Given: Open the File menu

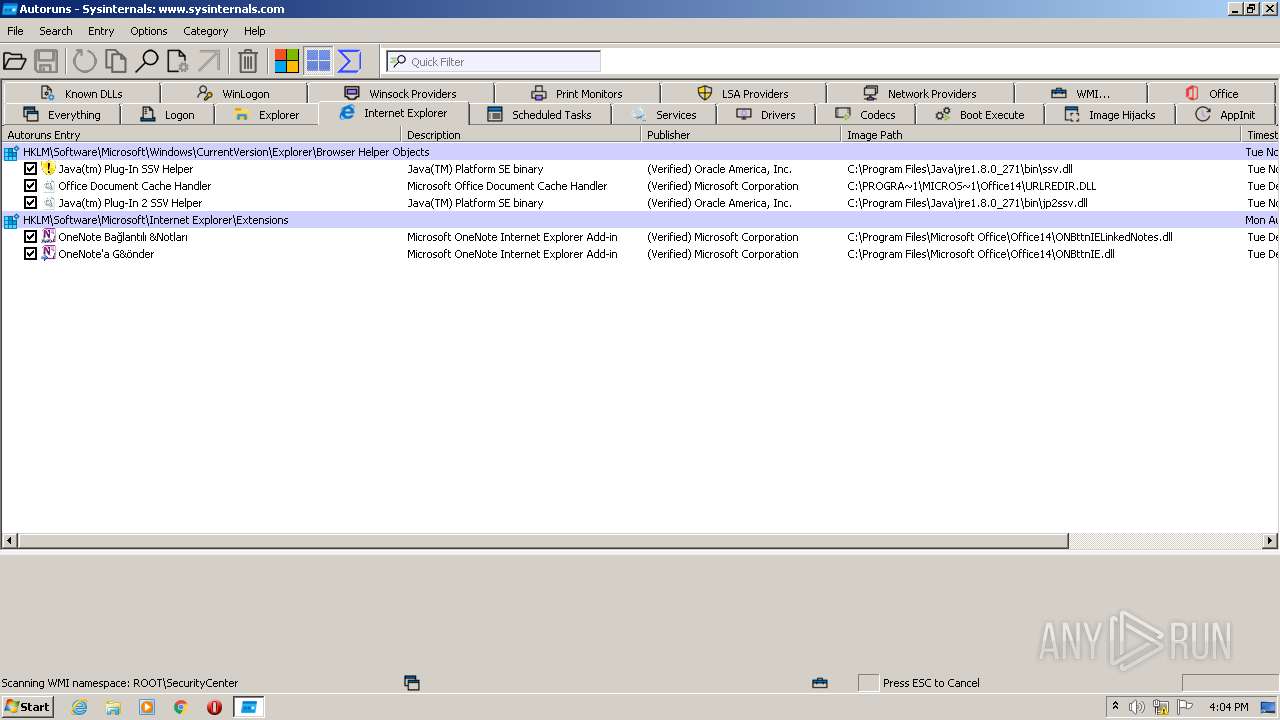Looking at the screenshot, I should coord(15,31).
